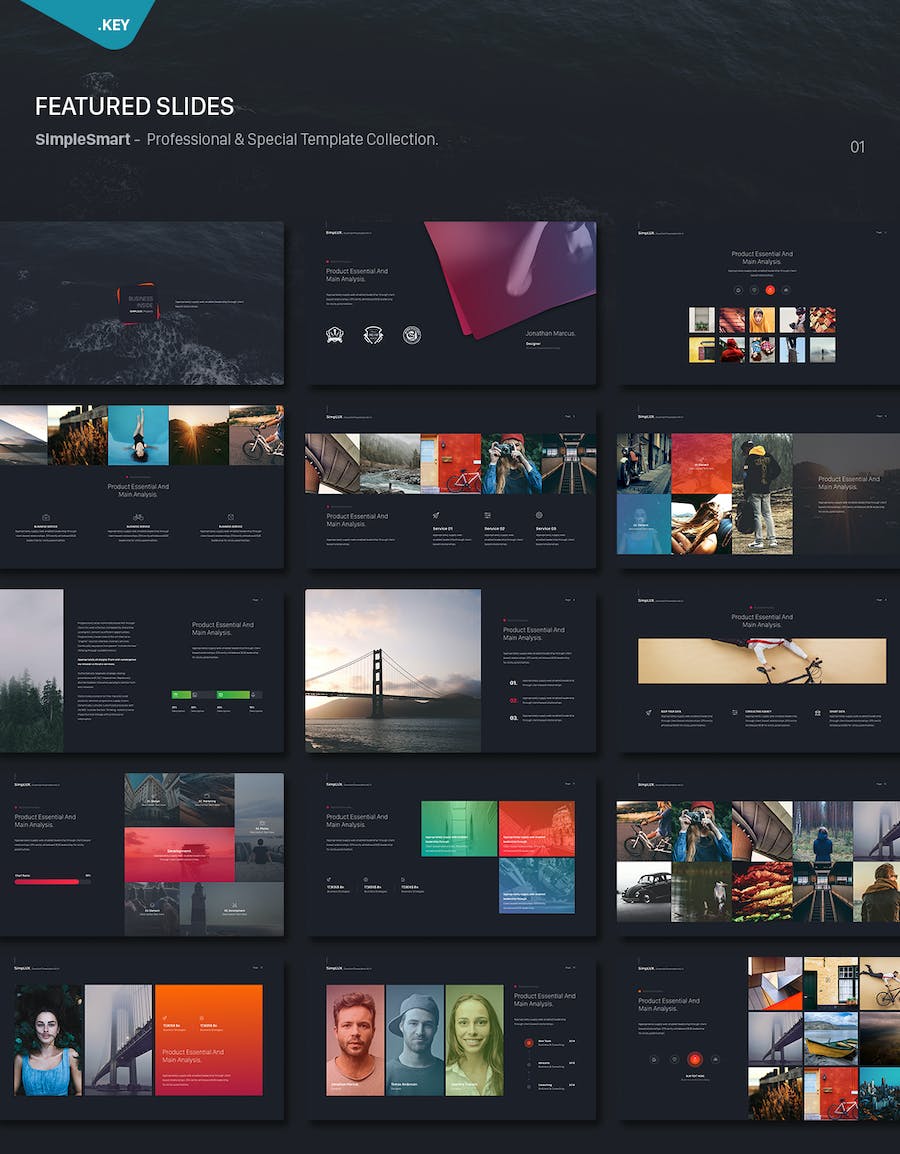
Task: Select the red numbered item 01 beside the bridge
Action: [513, 684]
